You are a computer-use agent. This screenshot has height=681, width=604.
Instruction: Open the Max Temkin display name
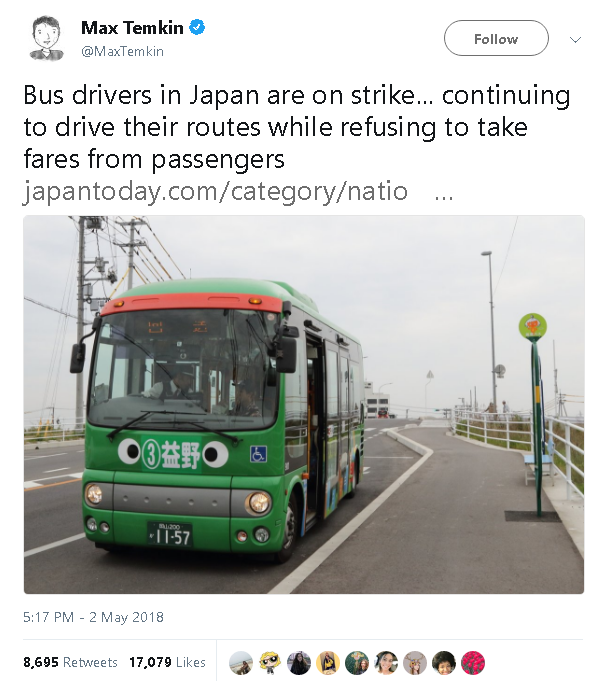point(132,28)
